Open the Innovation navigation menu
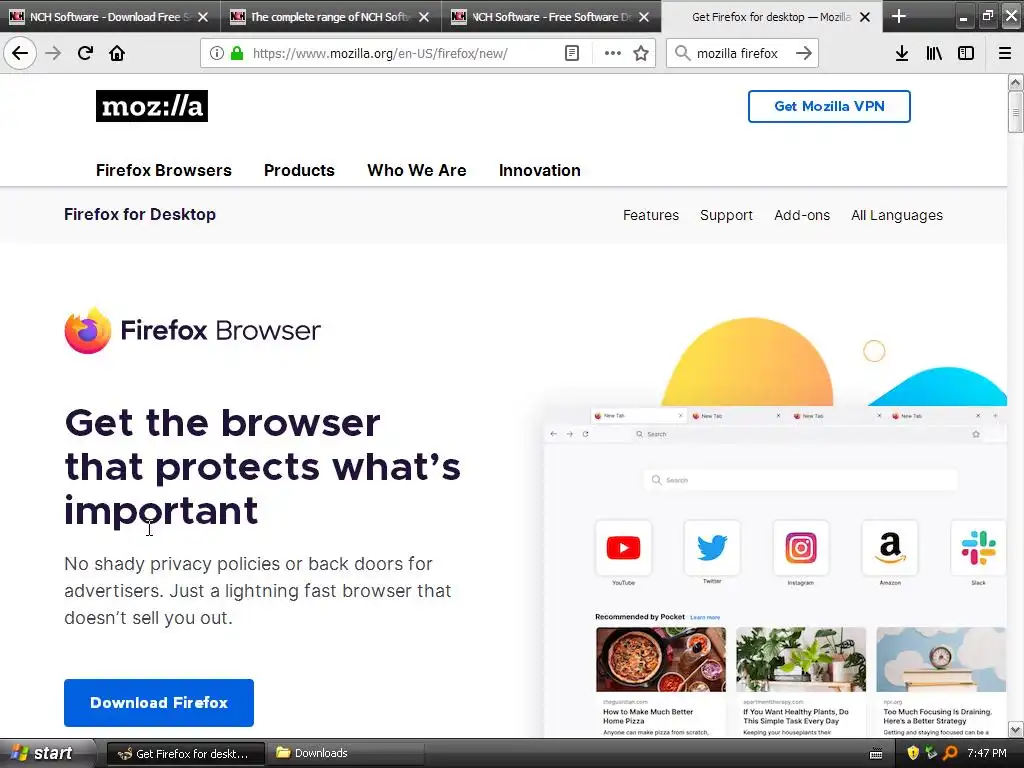 [x=539, y=170]
